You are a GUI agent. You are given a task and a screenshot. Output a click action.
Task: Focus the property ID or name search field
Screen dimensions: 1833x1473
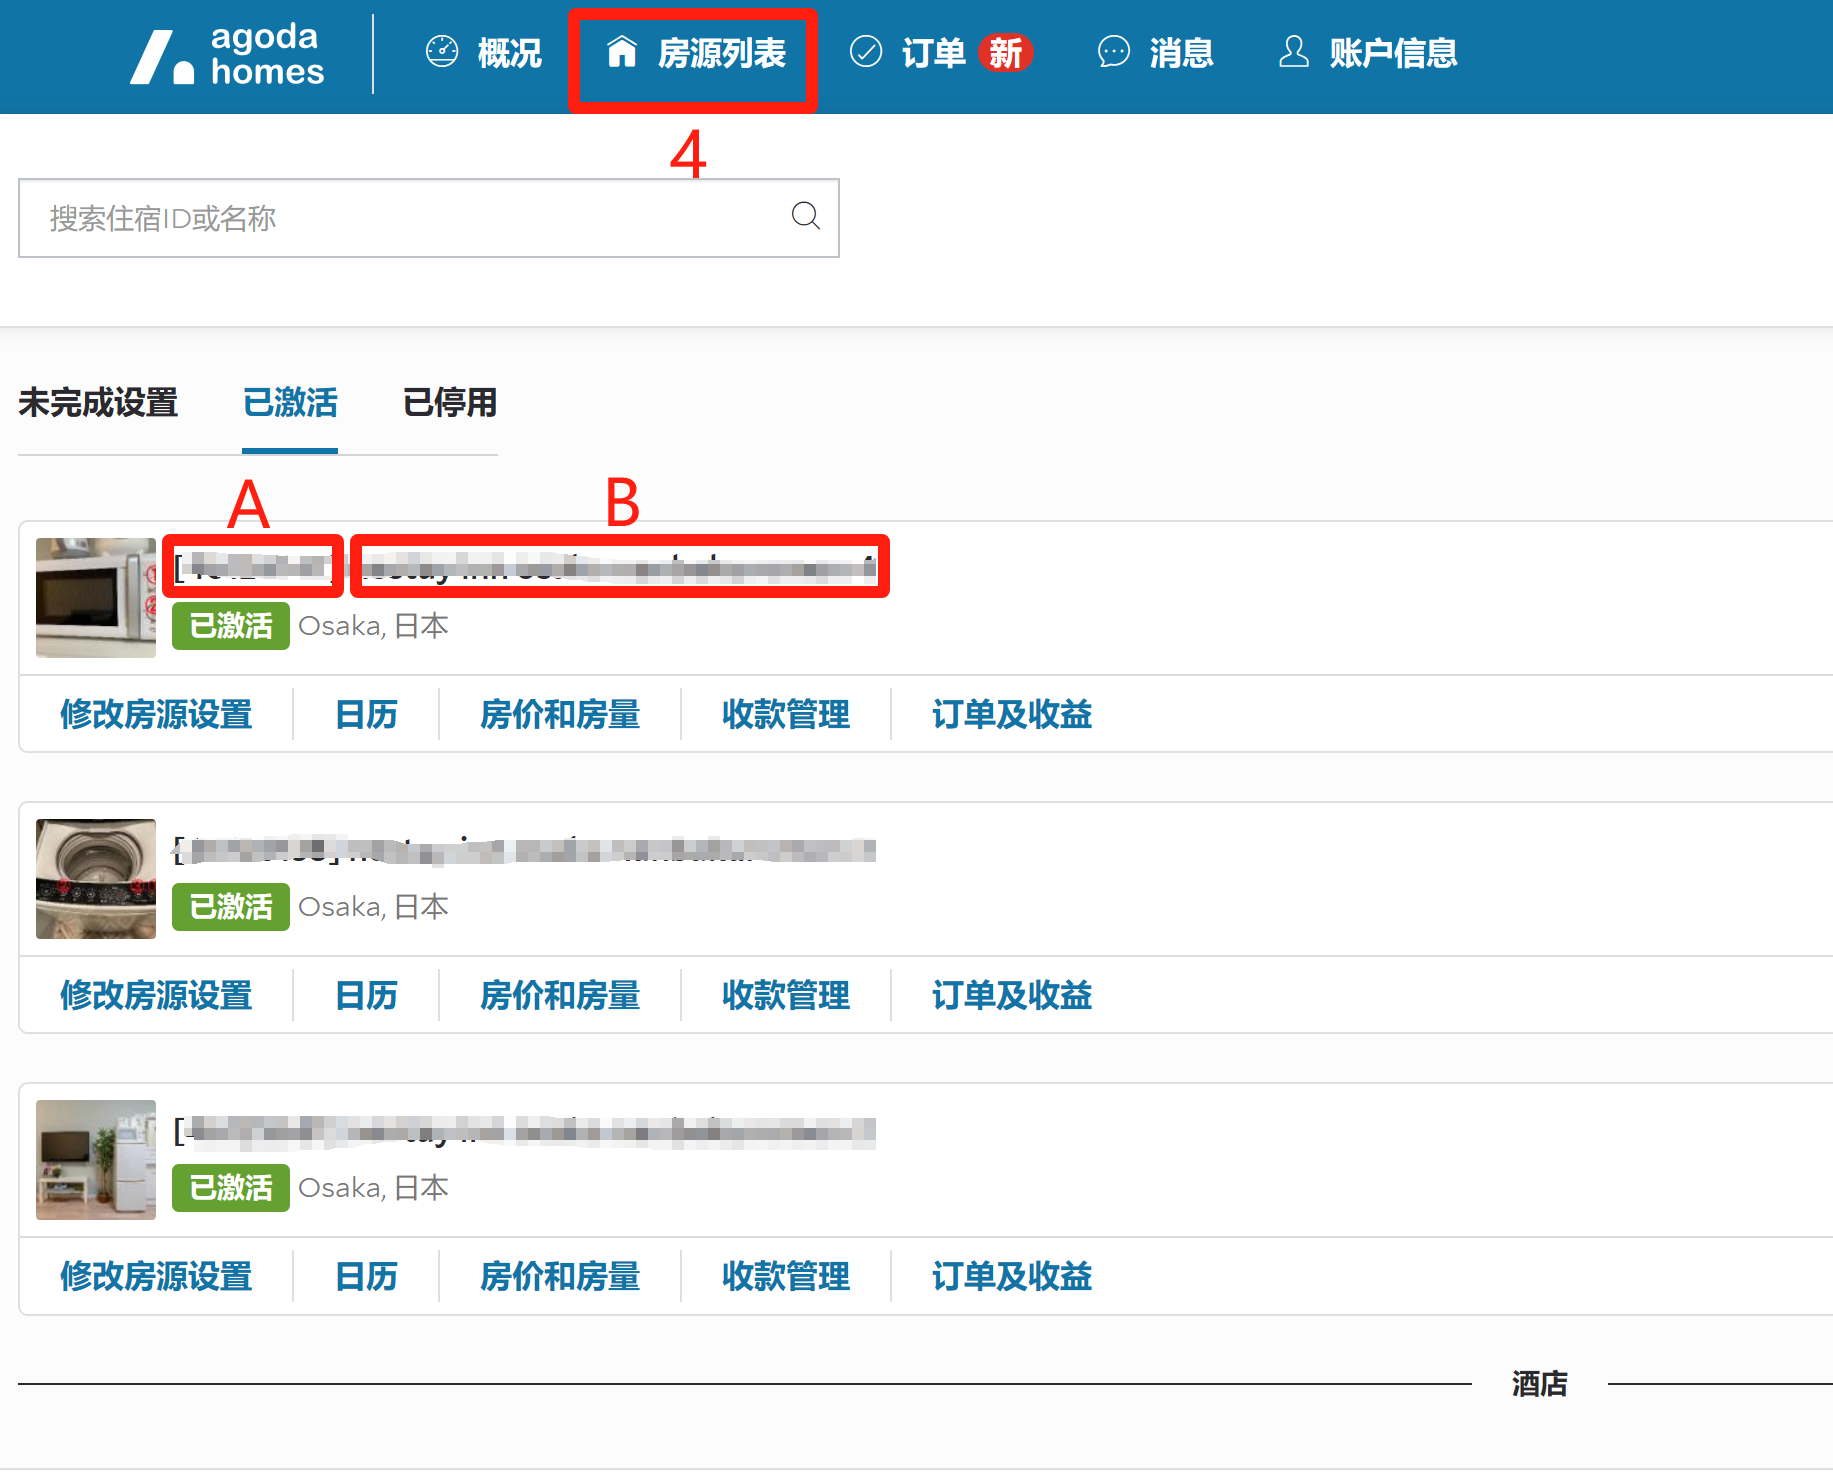pos(429,218)
